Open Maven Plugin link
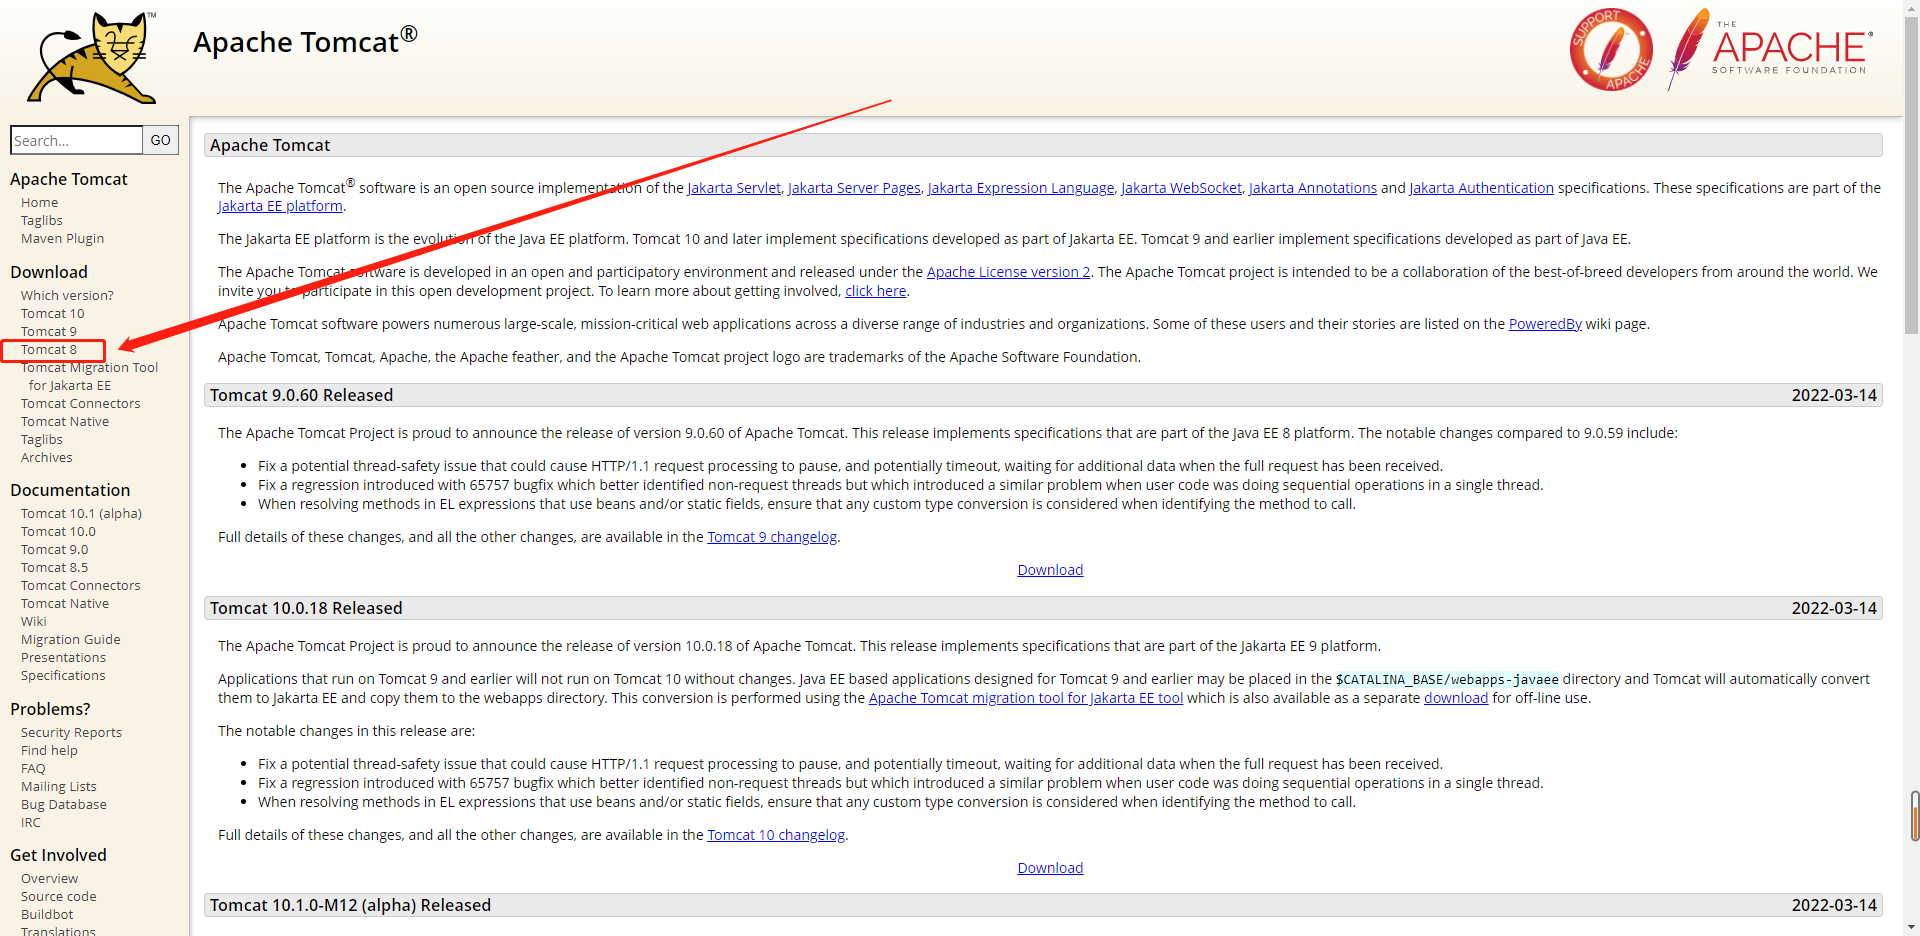The width and height of the screenshot is (1920, 936). (63, 238)
